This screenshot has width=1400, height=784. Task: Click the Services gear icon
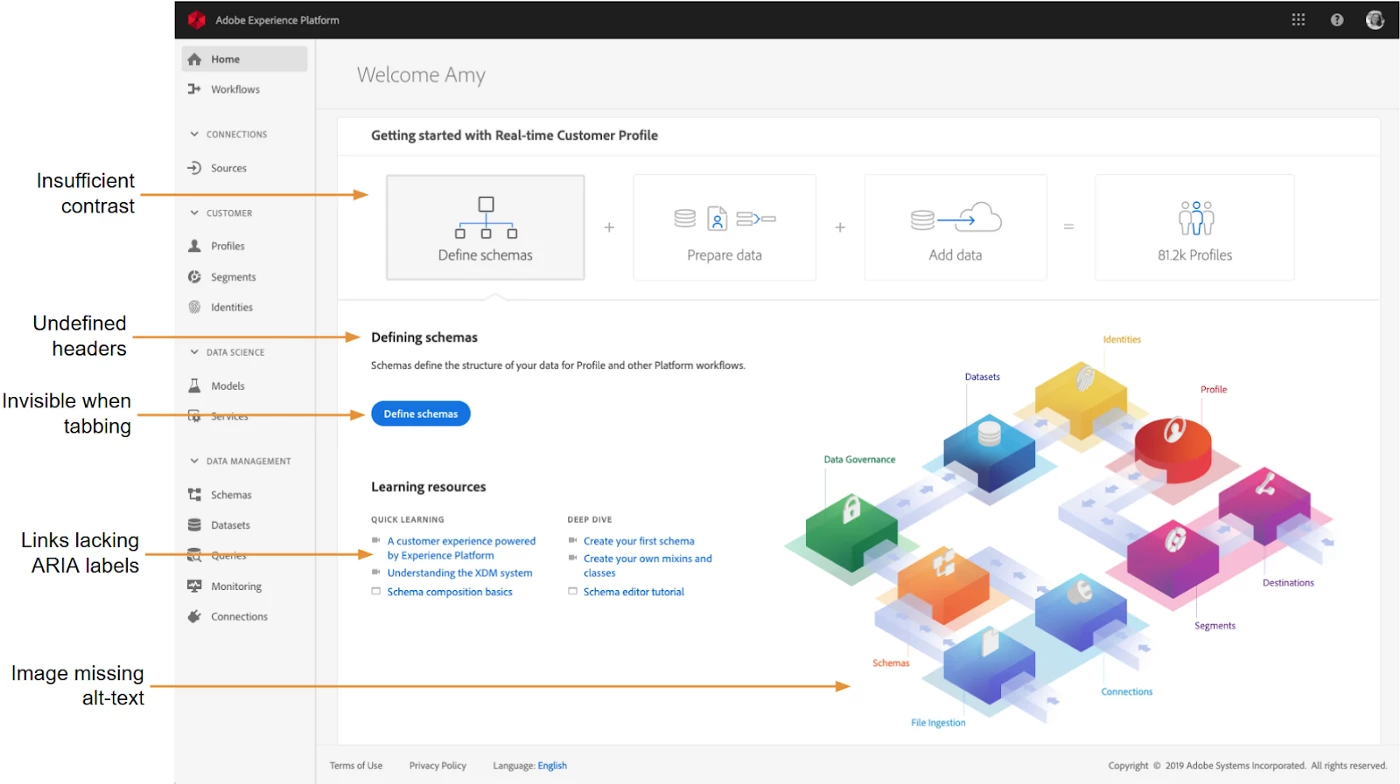point(195,416)
